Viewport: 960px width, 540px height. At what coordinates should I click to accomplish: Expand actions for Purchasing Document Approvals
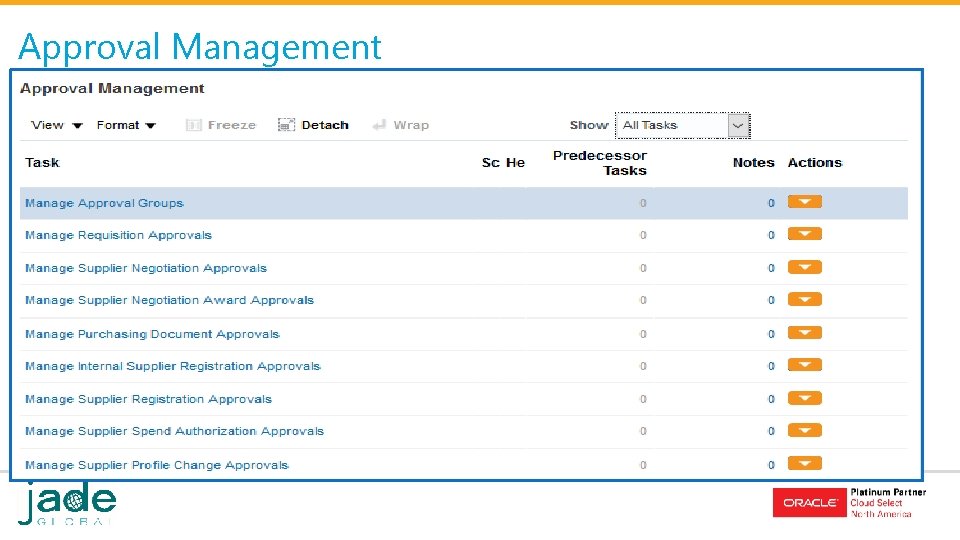point(804,333)
